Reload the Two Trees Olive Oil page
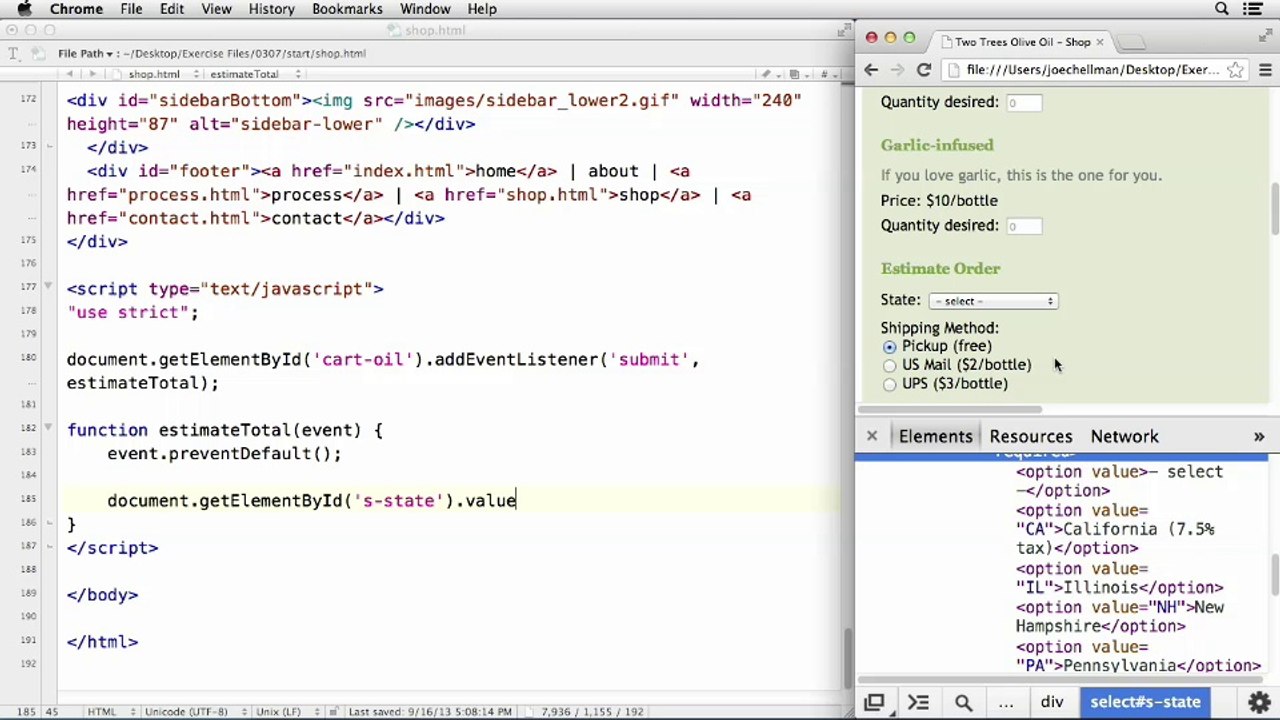Viewport: 1280px width, 720px height. [924, 70]
